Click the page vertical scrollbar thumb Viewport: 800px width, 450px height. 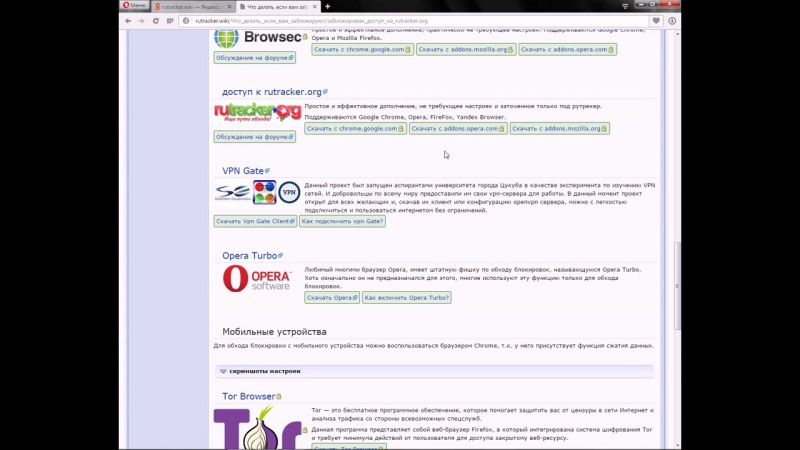[677, 286]
